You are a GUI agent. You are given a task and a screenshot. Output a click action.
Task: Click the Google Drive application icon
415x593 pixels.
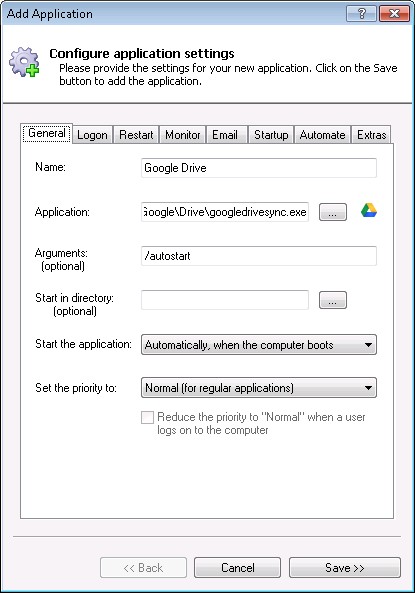point(369,211)
